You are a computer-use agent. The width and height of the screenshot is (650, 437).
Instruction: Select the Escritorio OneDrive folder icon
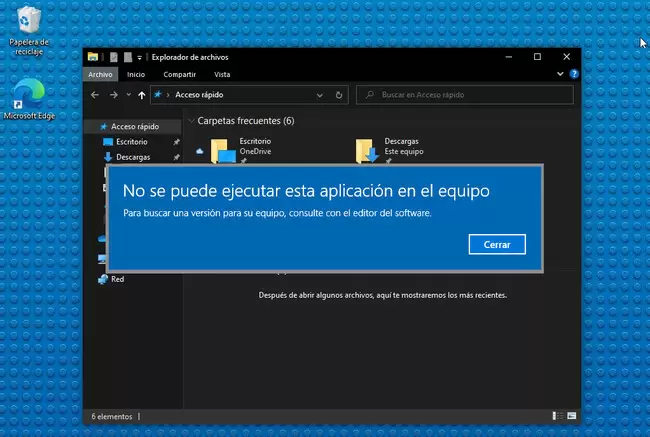tap(223, 151)
